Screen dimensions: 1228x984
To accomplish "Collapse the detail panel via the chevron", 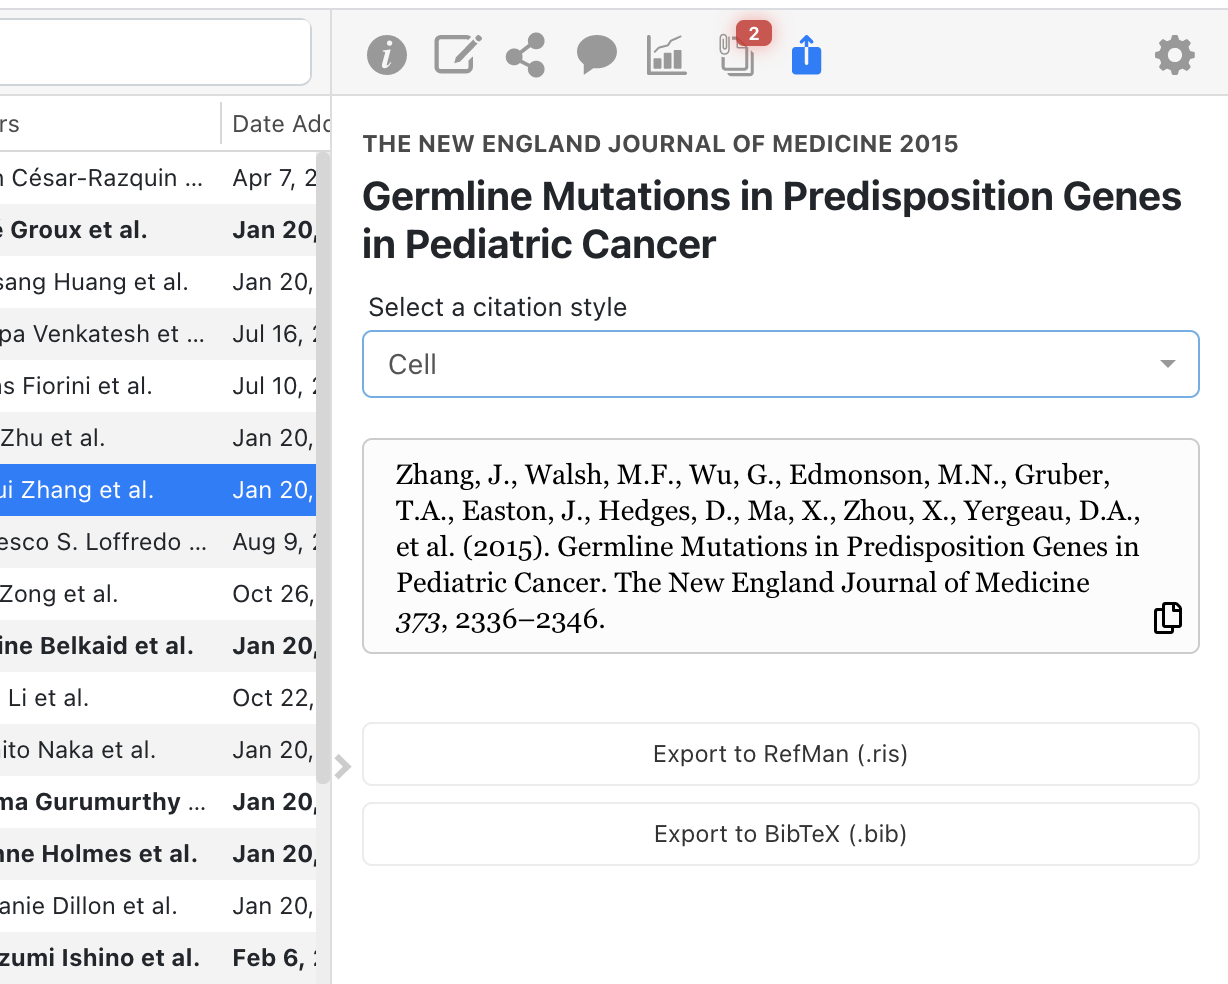I will click(342, 766).
